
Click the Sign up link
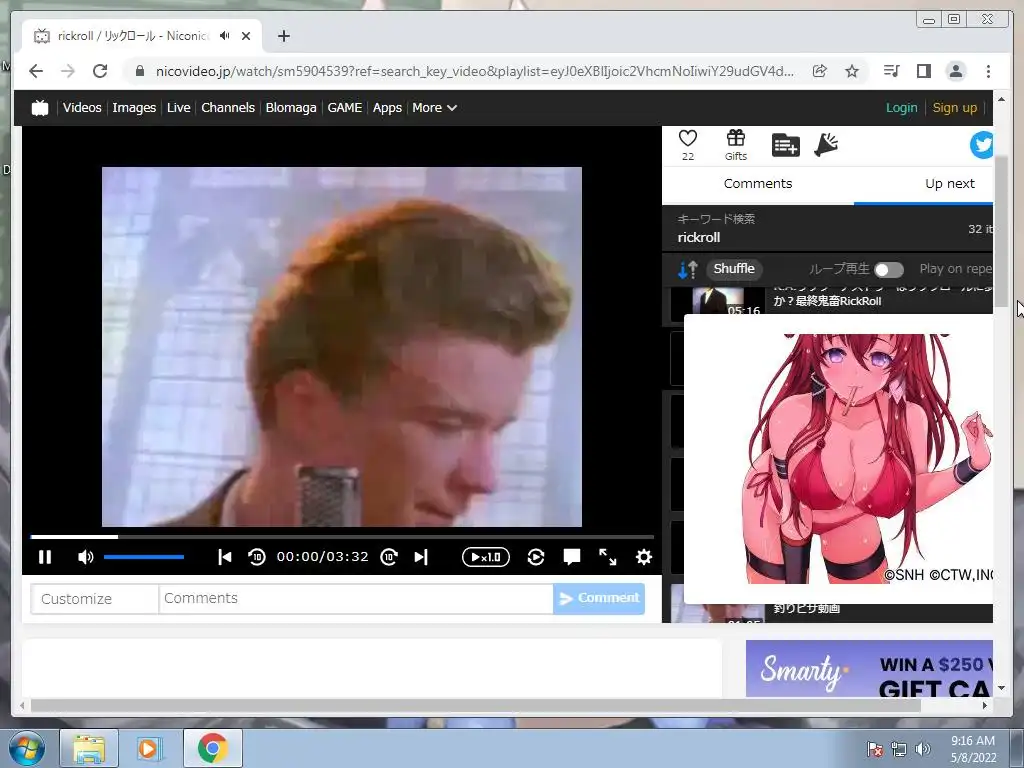pos(955,108)
